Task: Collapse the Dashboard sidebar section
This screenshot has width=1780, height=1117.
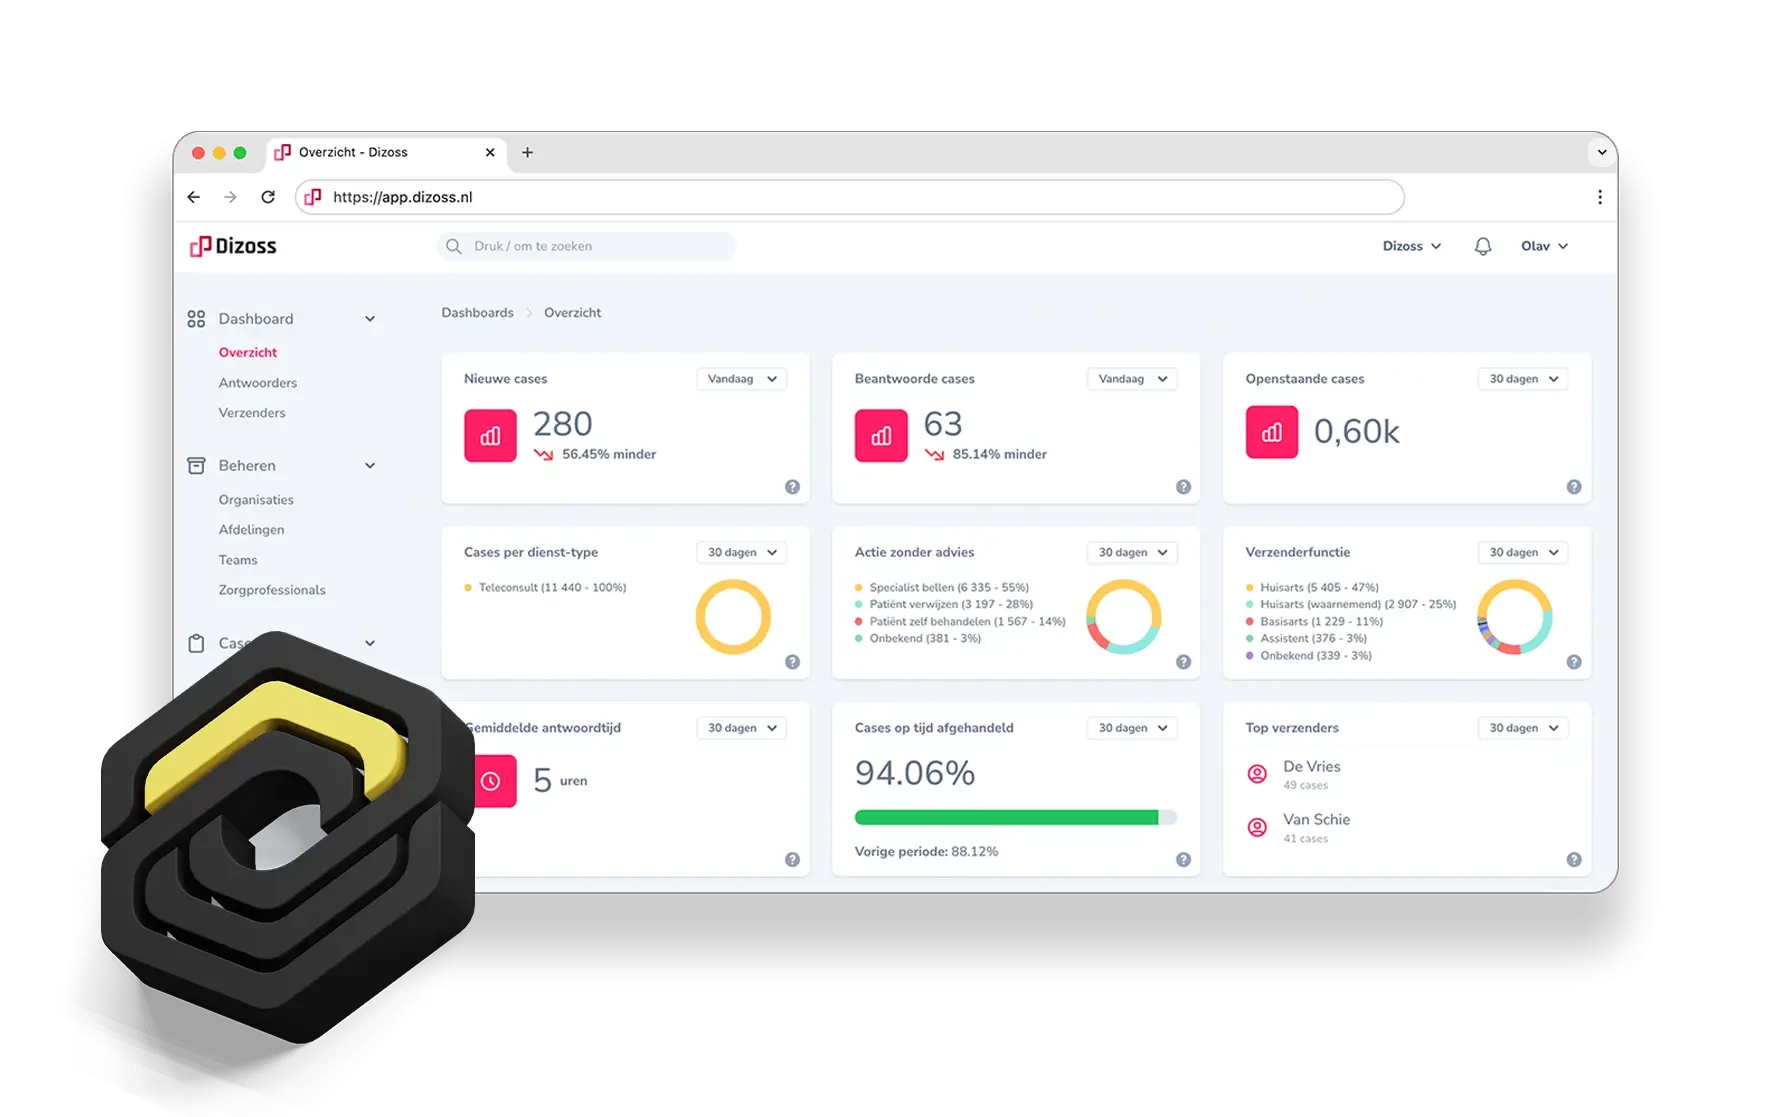Action: [x=370, y=319]
